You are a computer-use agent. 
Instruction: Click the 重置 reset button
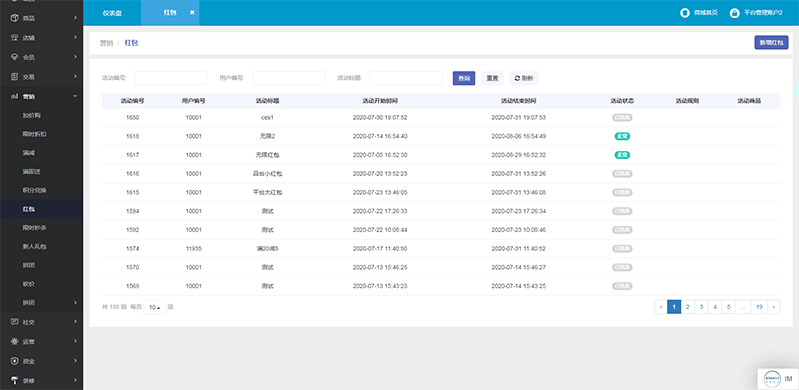(492, 79)
